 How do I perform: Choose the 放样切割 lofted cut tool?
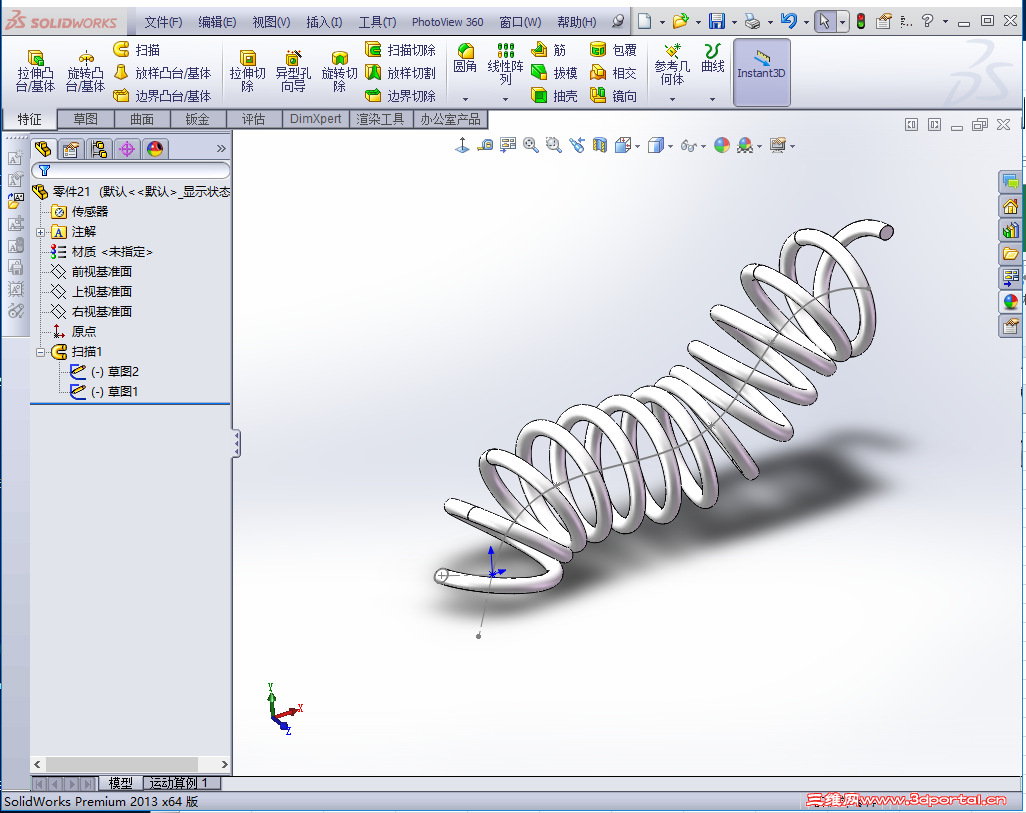[x=400, y=73]
